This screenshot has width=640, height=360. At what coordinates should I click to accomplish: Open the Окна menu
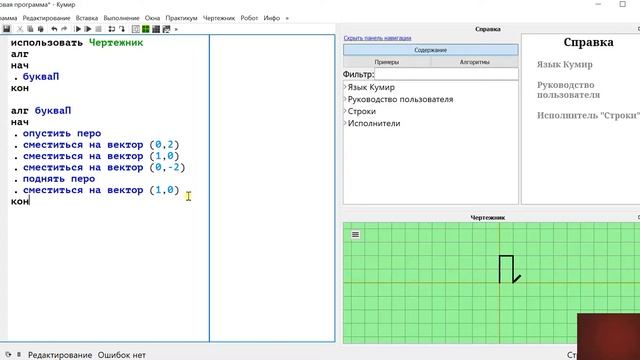152,18
